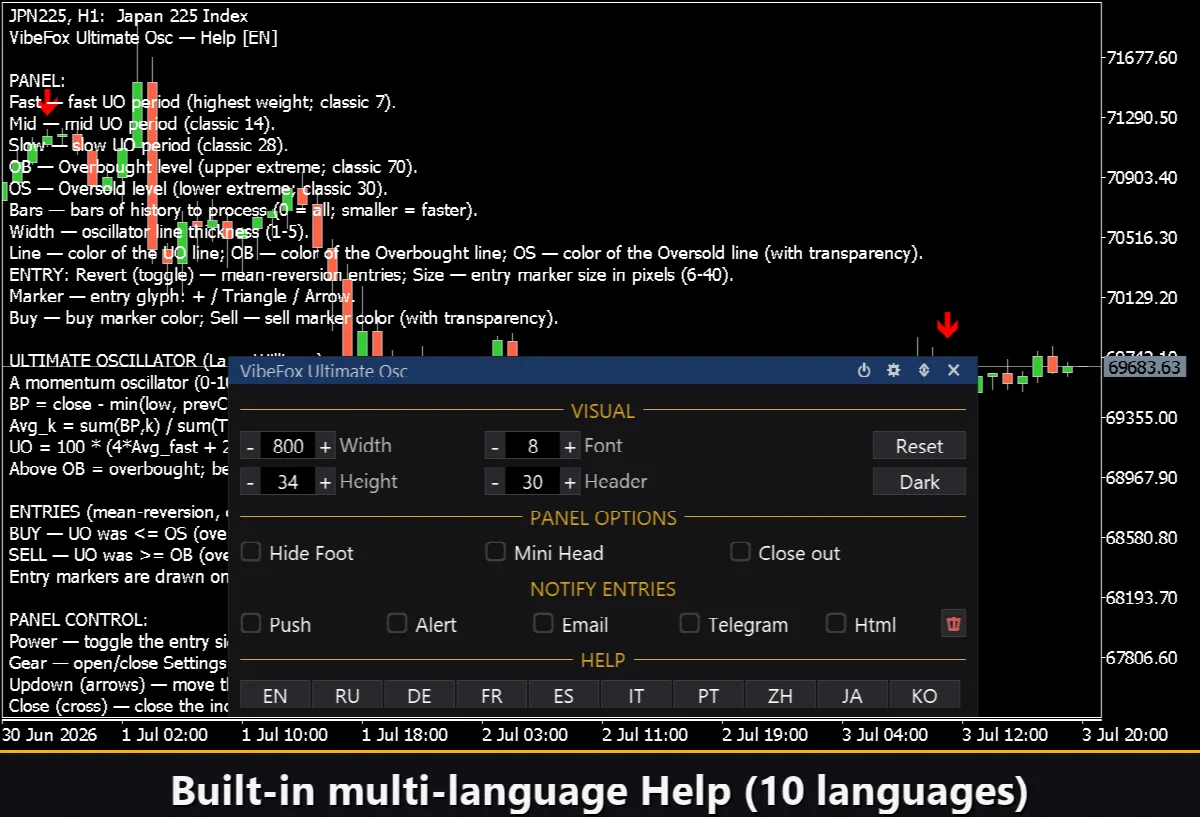Decrease Width with the minus button
The height and width of the screenshot is (817, 1200).
(250, 446)
